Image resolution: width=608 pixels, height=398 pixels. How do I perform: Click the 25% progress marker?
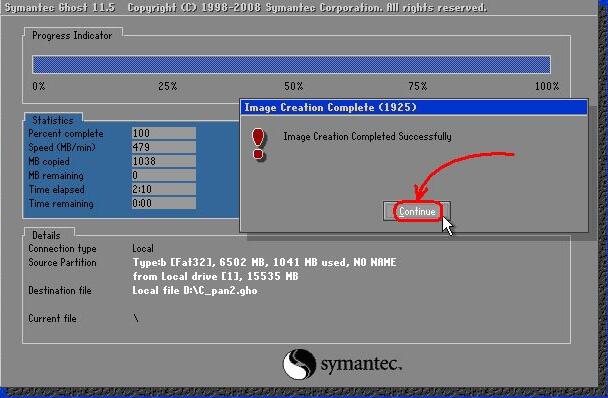tap(168, 86)
